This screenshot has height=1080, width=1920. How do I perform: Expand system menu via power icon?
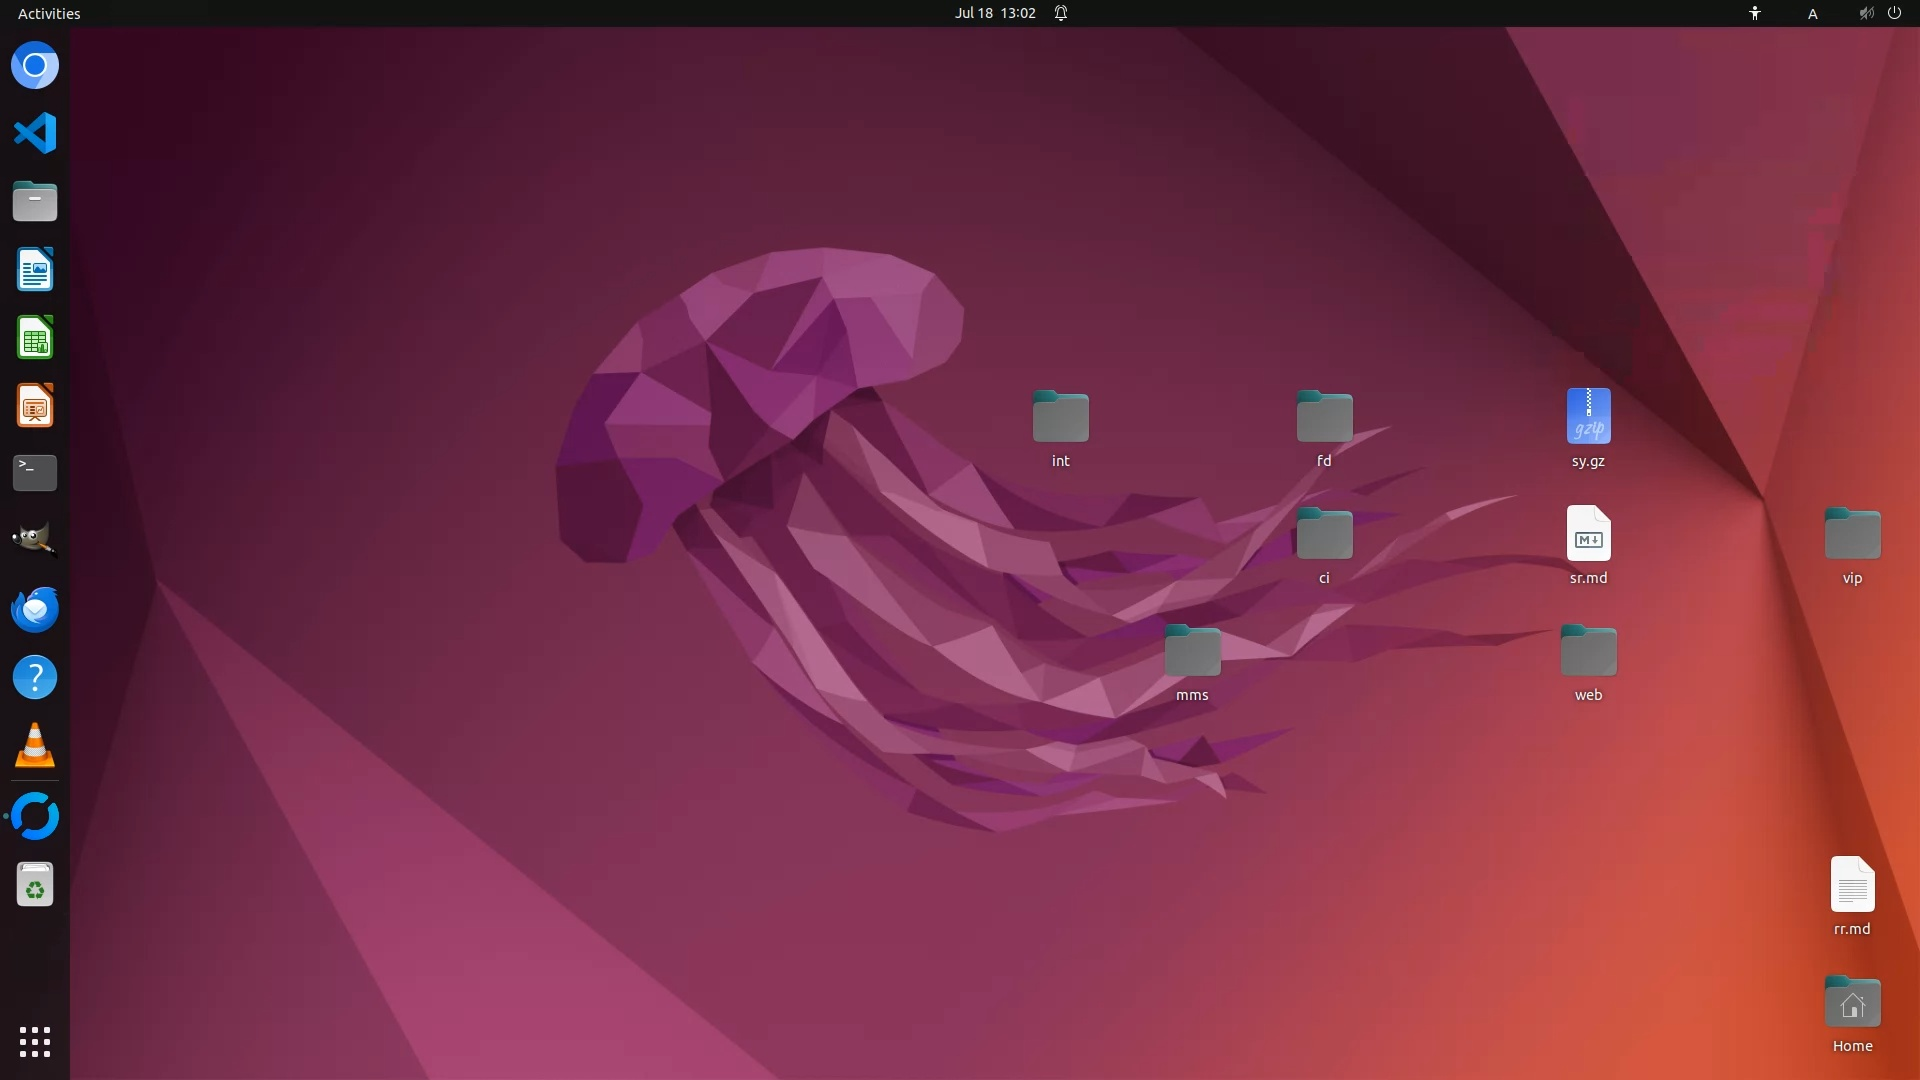[1894, 13]
